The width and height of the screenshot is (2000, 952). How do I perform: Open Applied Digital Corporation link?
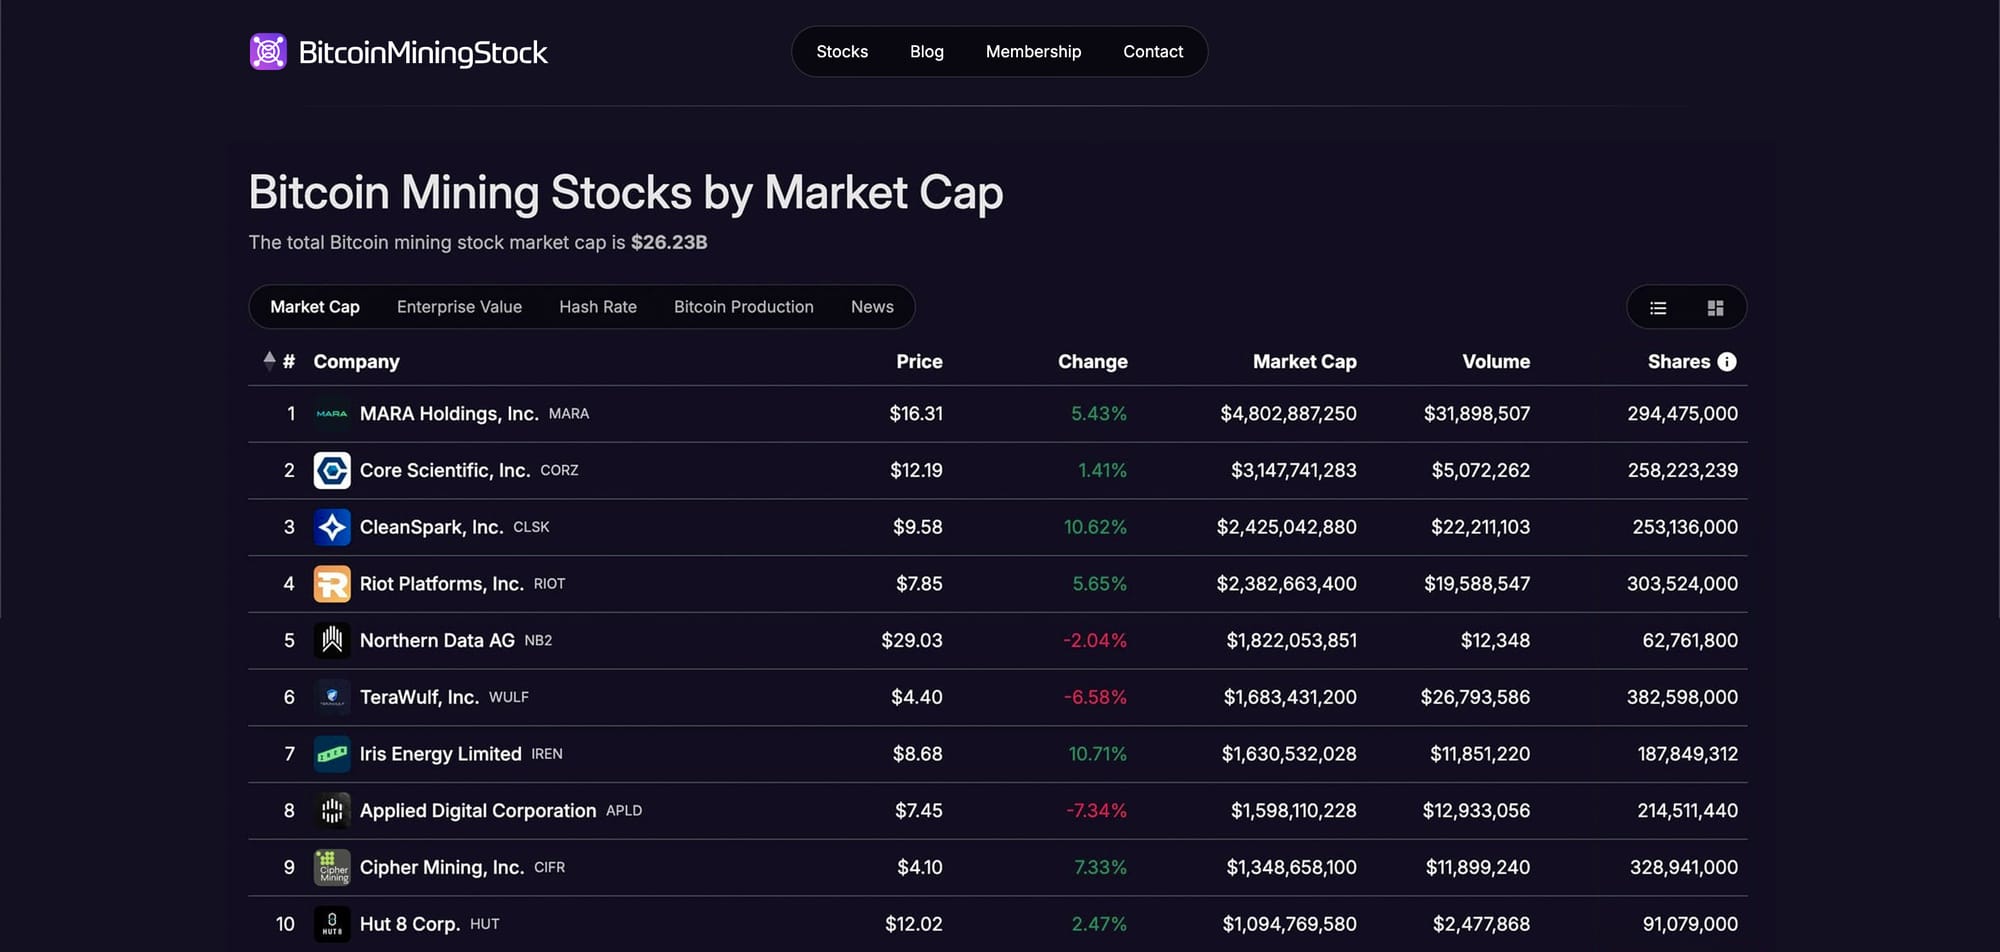(477, 811)
